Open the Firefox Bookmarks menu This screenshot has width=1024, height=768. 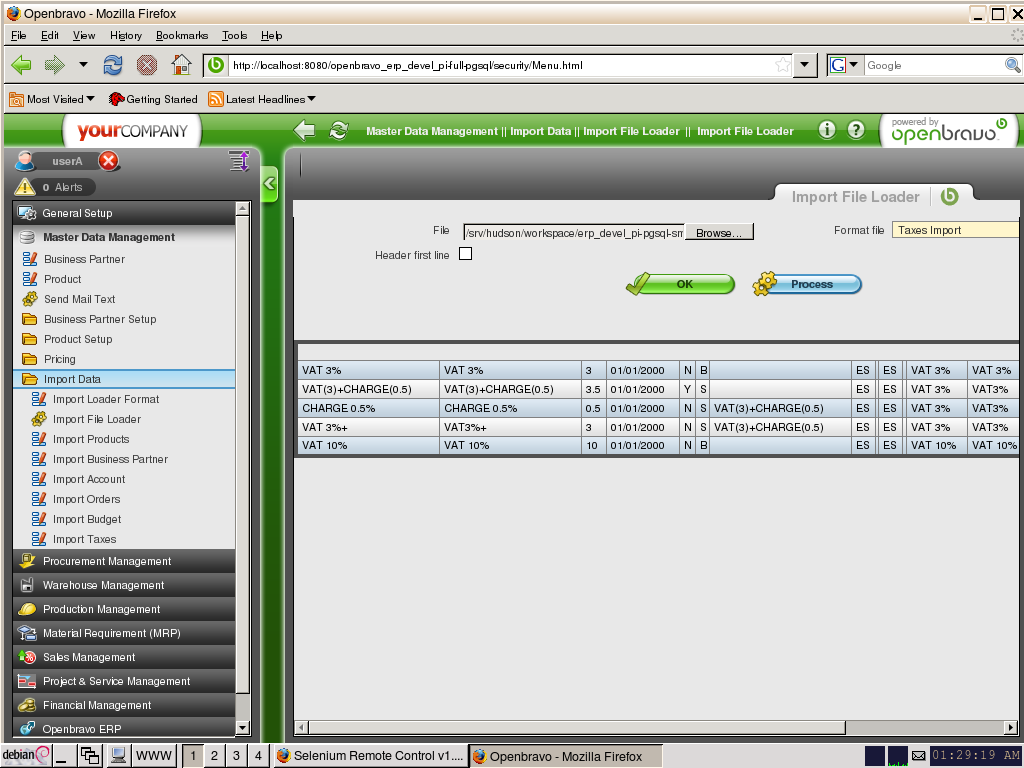click(x=182, y=35)
